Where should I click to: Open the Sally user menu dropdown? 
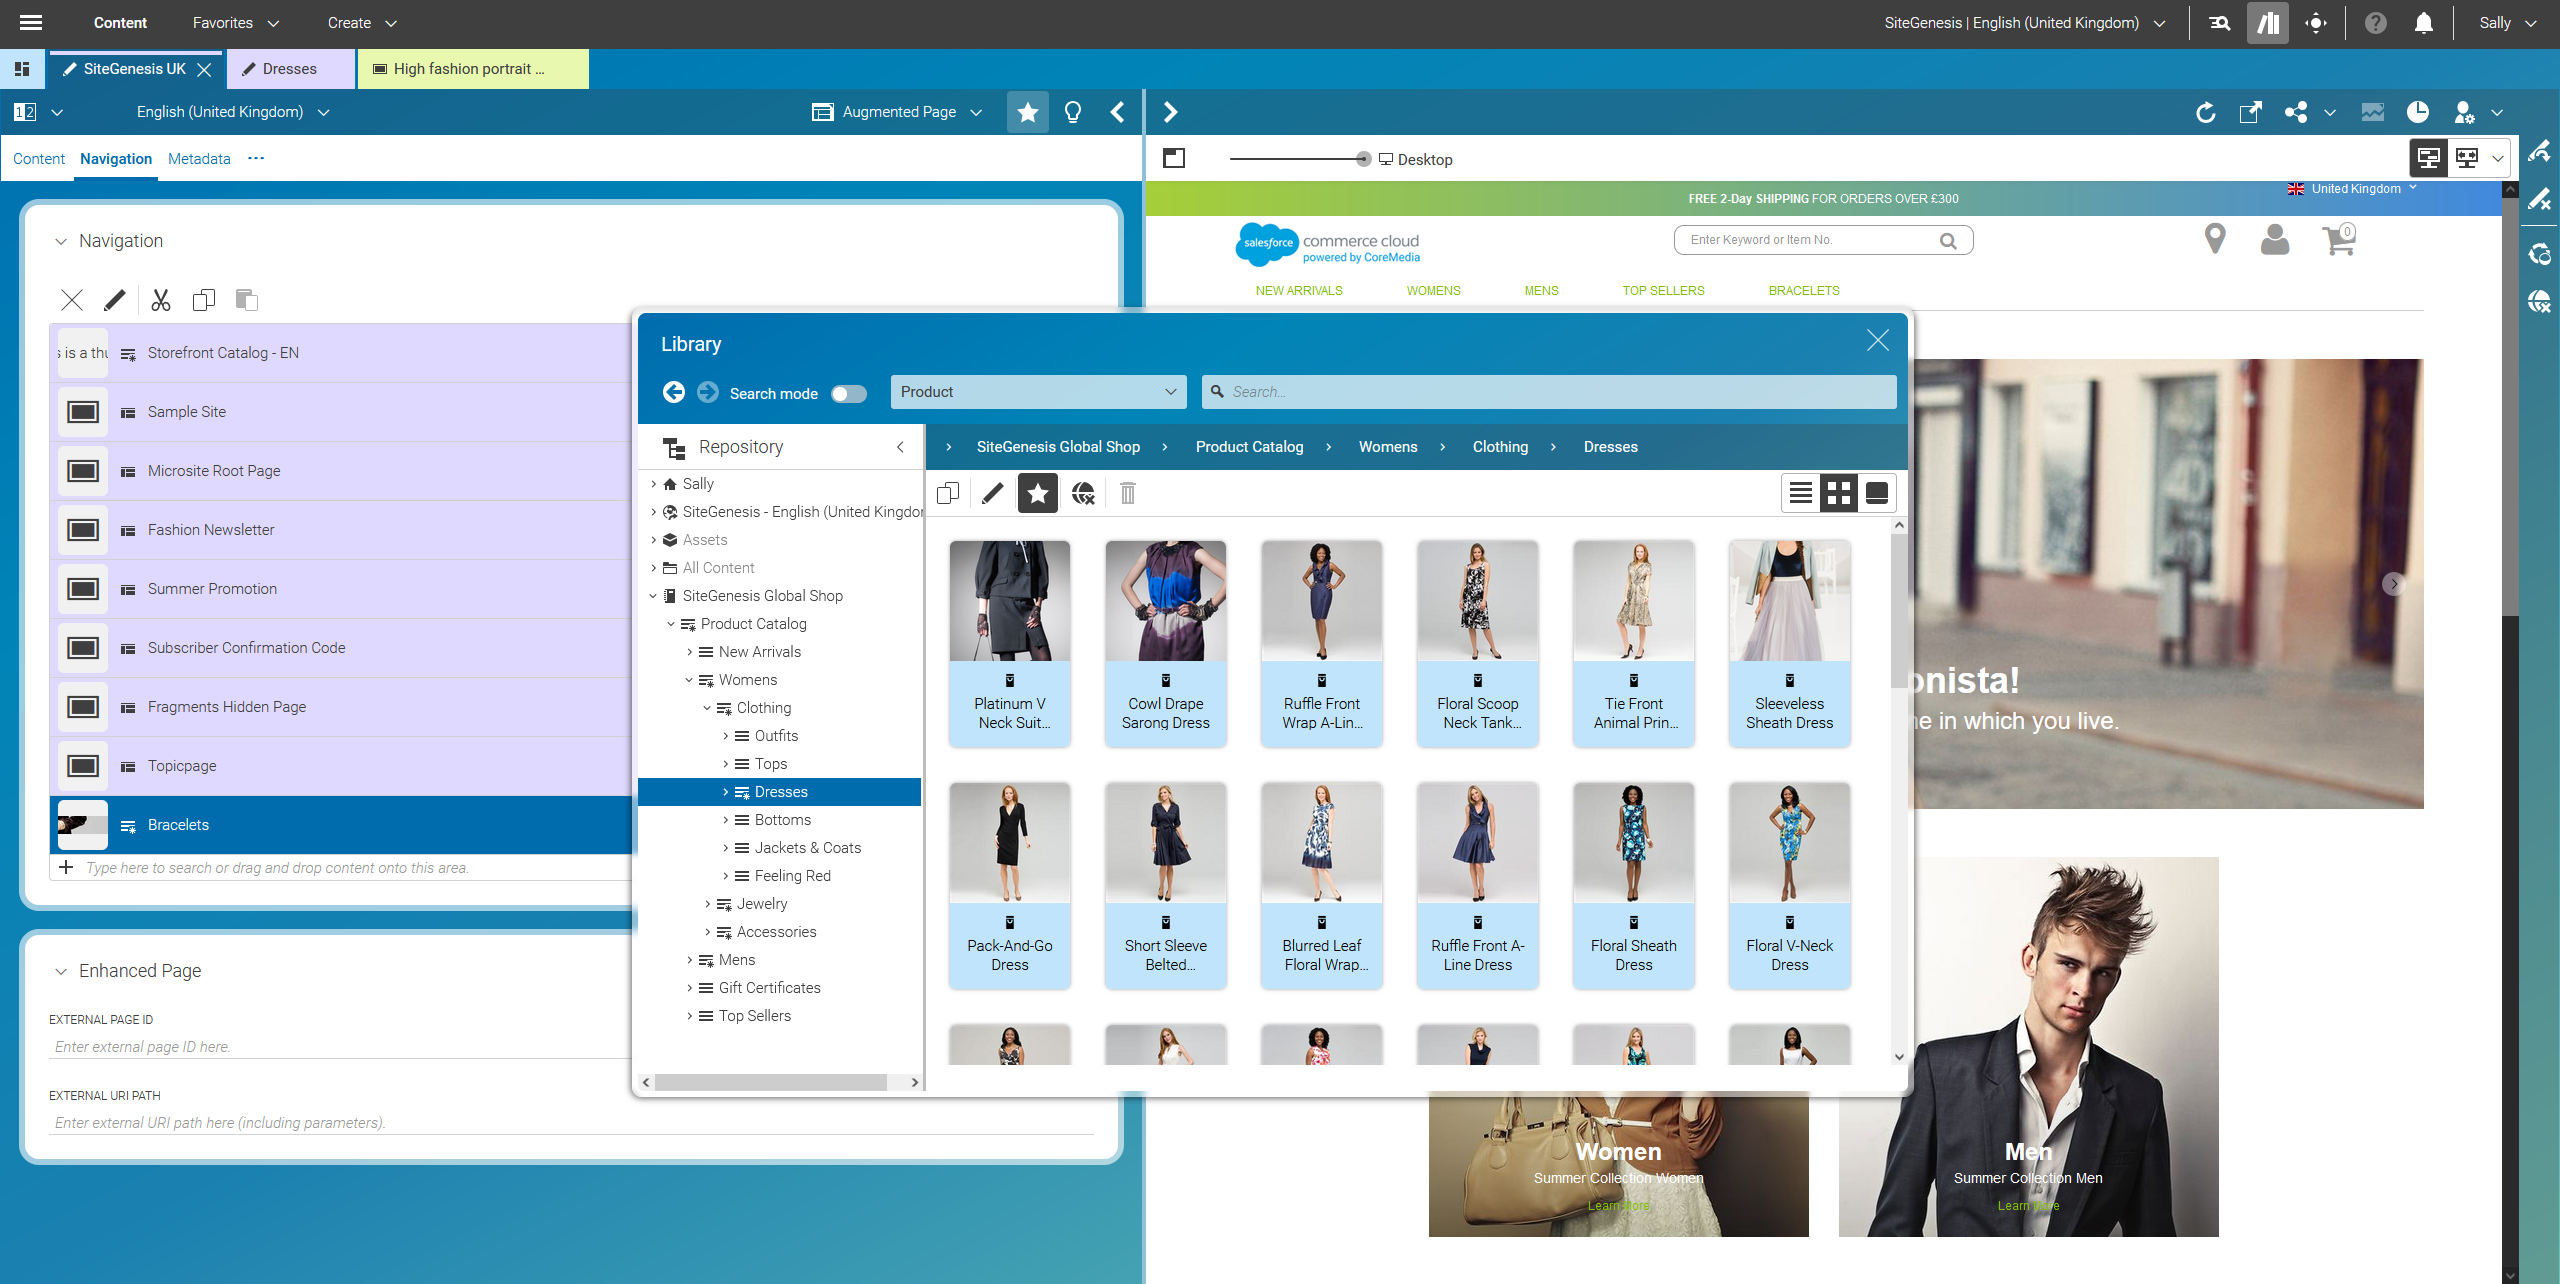tap(2505, 22)
